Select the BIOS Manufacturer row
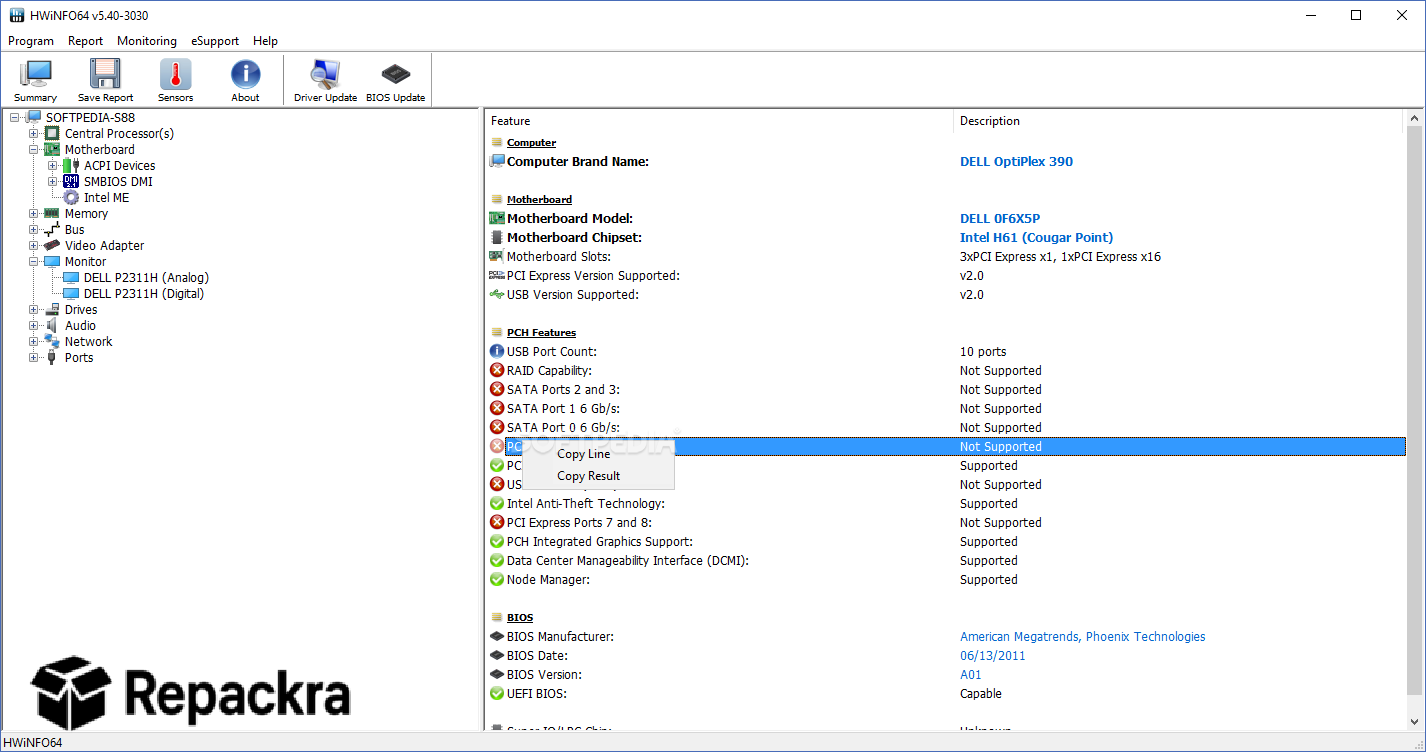 click(946, 637)
